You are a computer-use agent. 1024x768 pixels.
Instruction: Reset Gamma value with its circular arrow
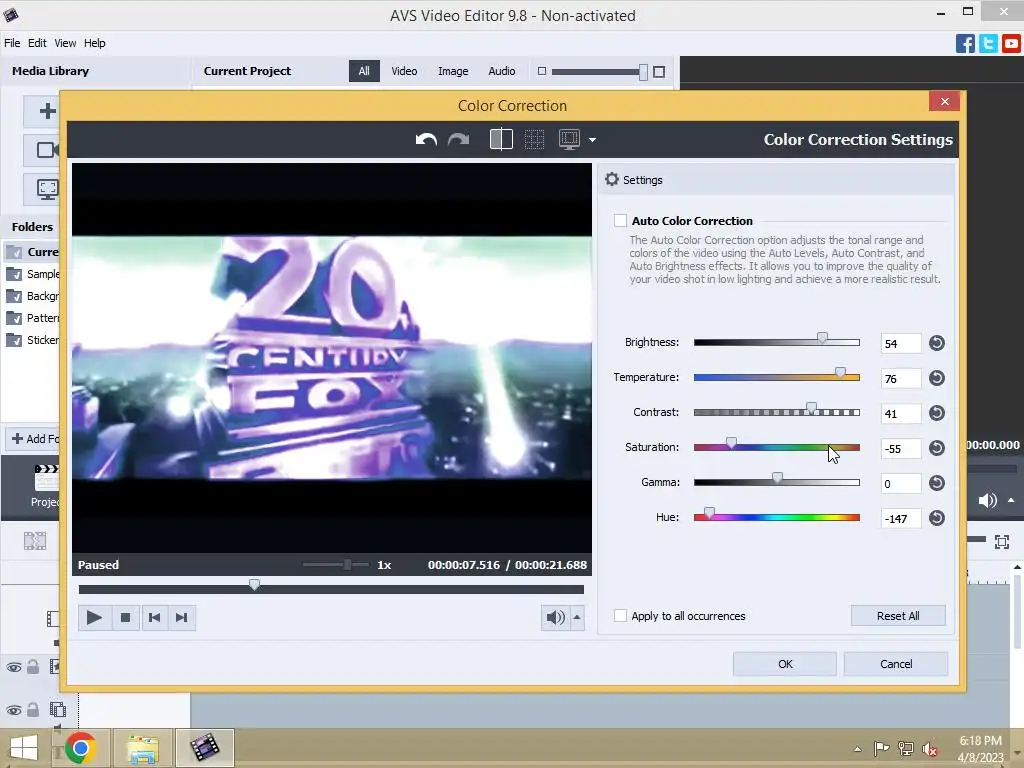coord(936,483)
